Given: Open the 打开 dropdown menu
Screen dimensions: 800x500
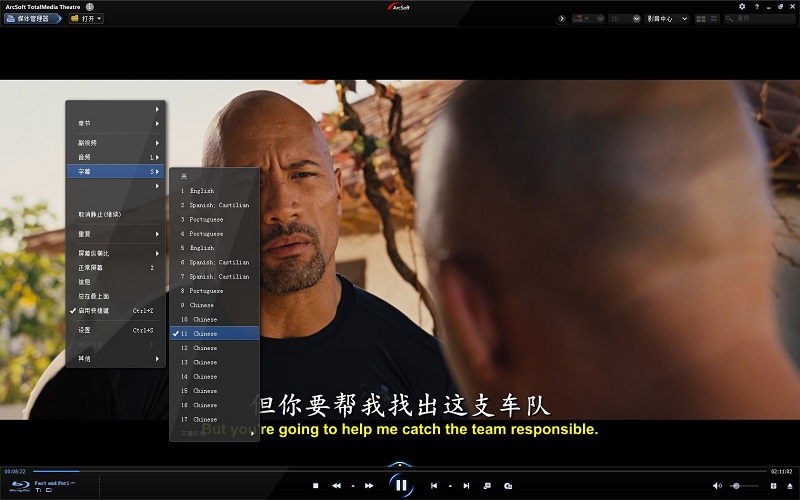Looking at the screenshot, I should click(86, 18).
